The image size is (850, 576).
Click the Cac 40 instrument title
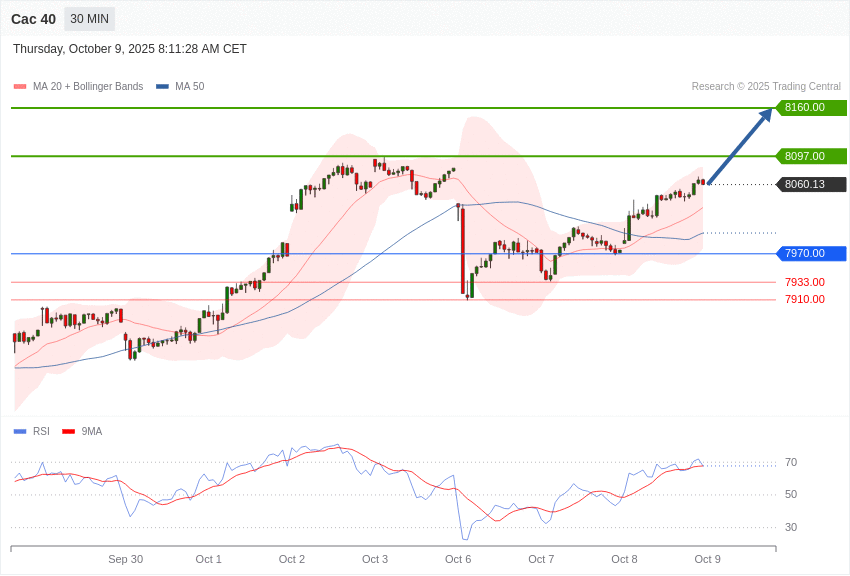[33, 19]
